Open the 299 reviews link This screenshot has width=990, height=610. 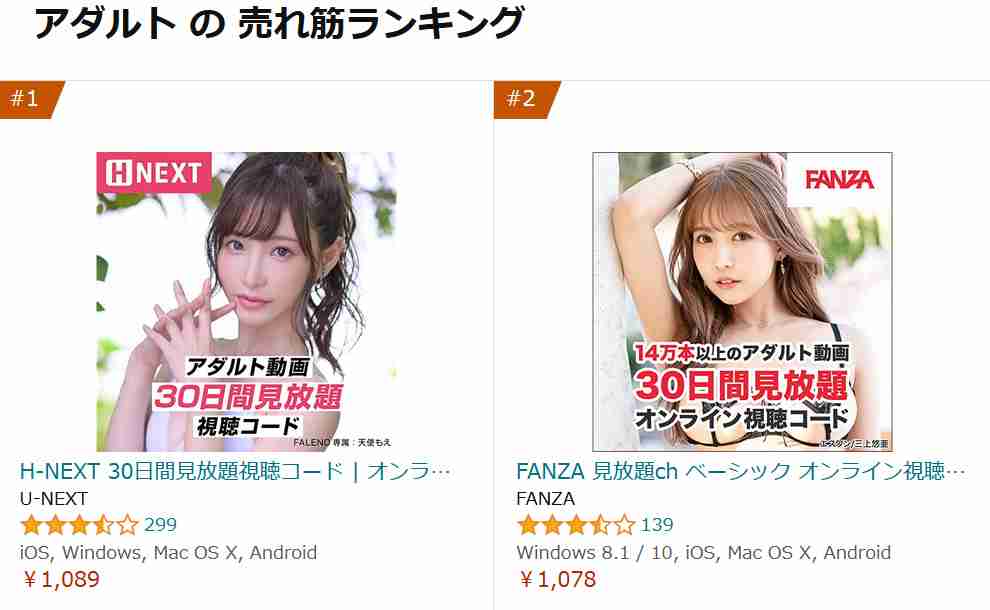coord(160,525)
